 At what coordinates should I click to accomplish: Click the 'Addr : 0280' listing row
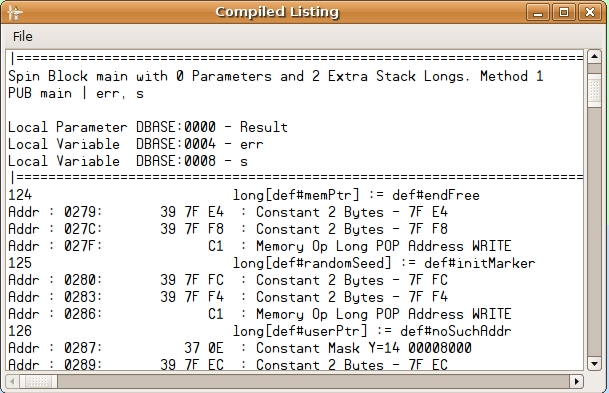pos(228,280)
